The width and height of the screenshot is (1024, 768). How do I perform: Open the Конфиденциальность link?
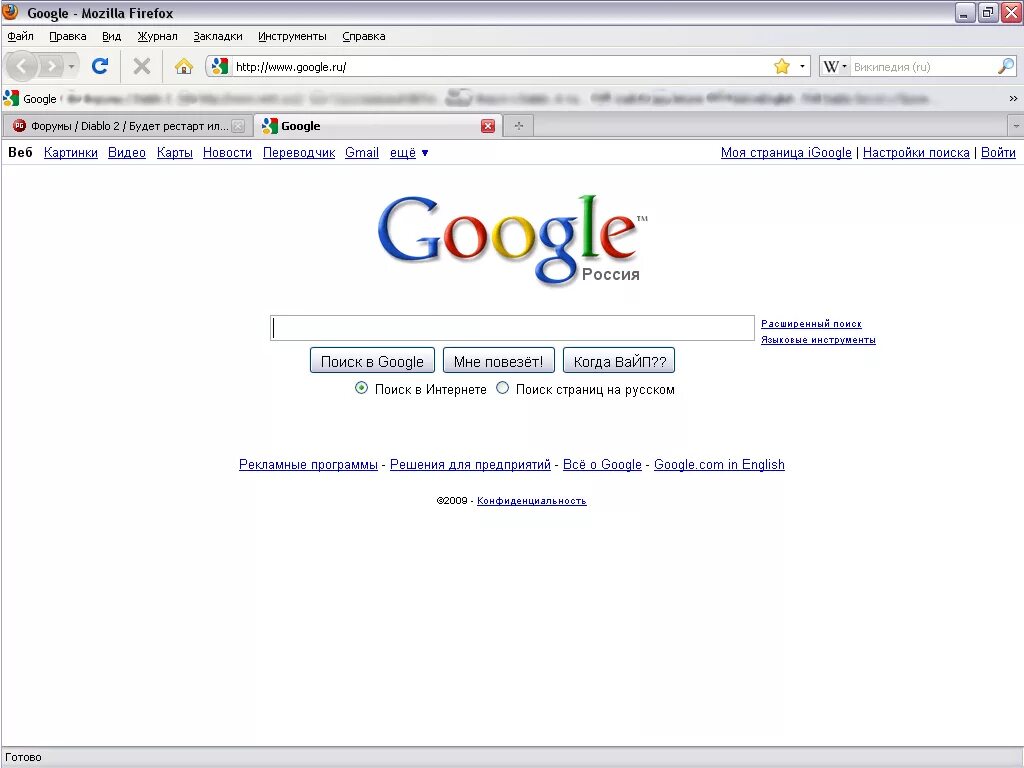(532, 501)
